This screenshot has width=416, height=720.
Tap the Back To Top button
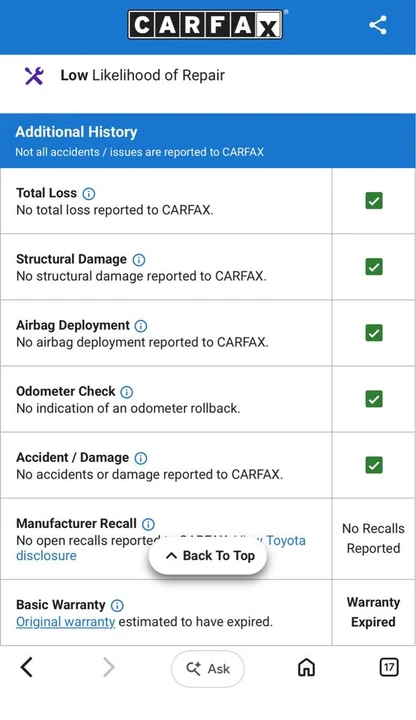tap(208, 556)
